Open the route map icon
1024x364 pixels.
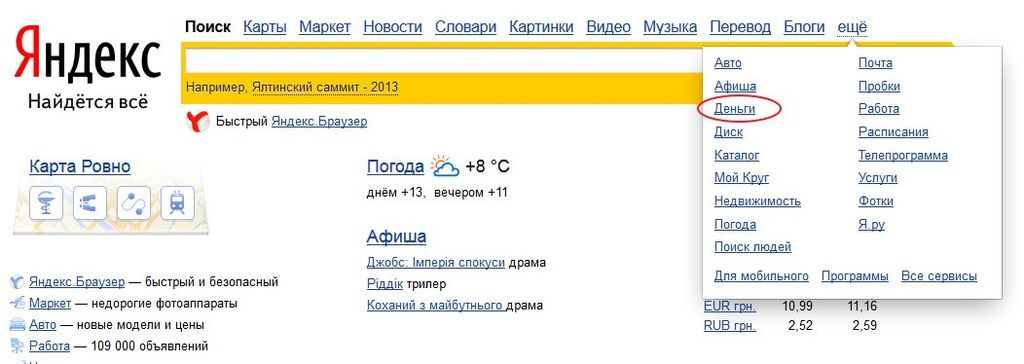click(134, 203)
